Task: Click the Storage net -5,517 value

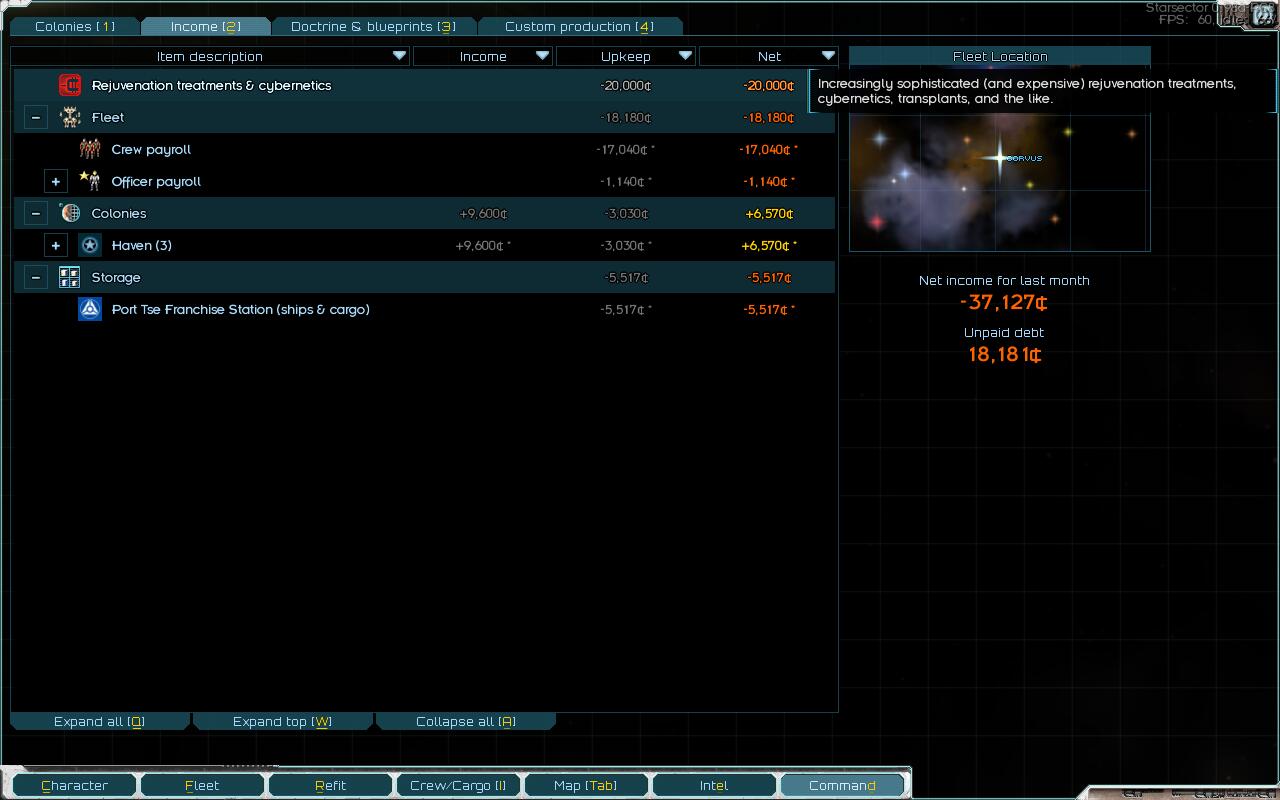Action: (x=769, y=277)
